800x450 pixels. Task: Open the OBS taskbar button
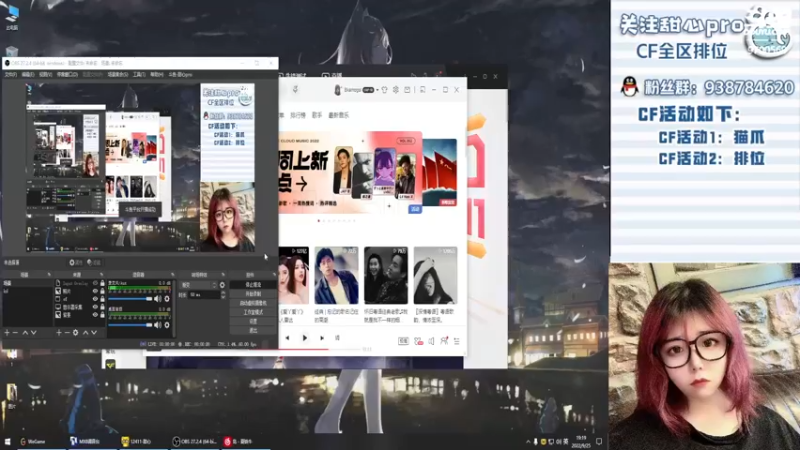click(x=195, y=441)
